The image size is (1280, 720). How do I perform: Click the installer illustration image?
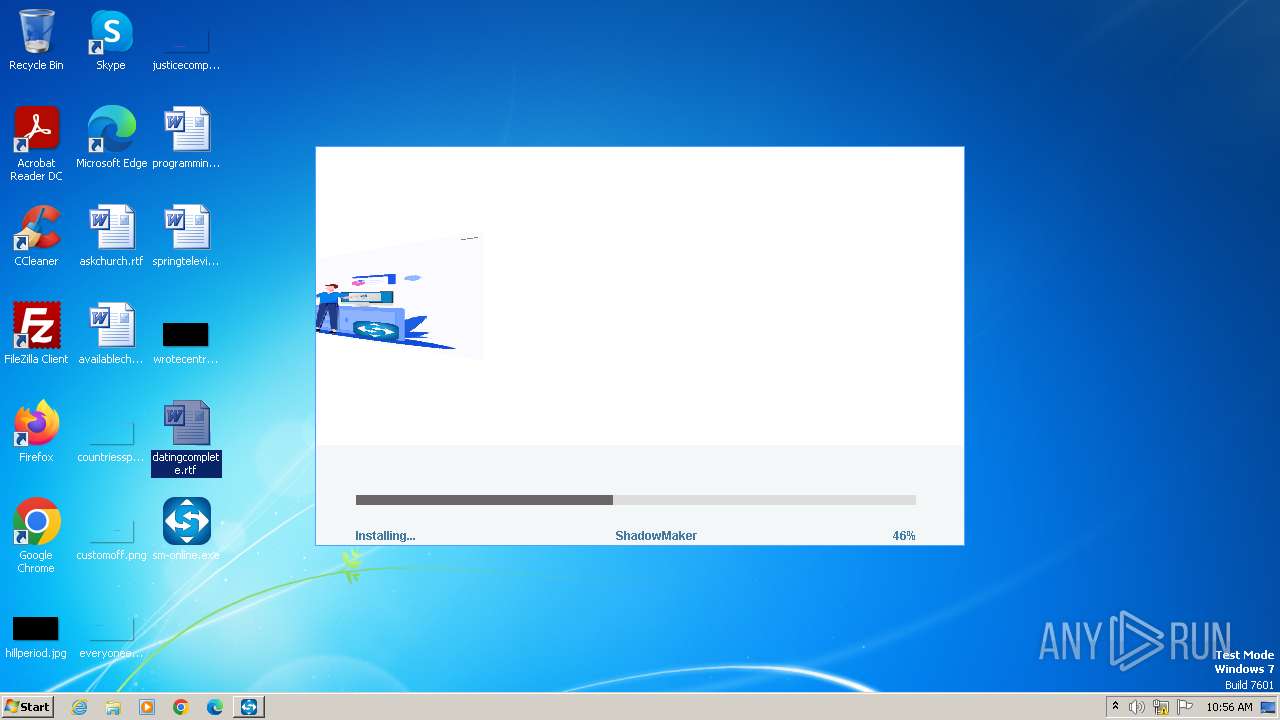pyautogui.click(x=399, y=297)
